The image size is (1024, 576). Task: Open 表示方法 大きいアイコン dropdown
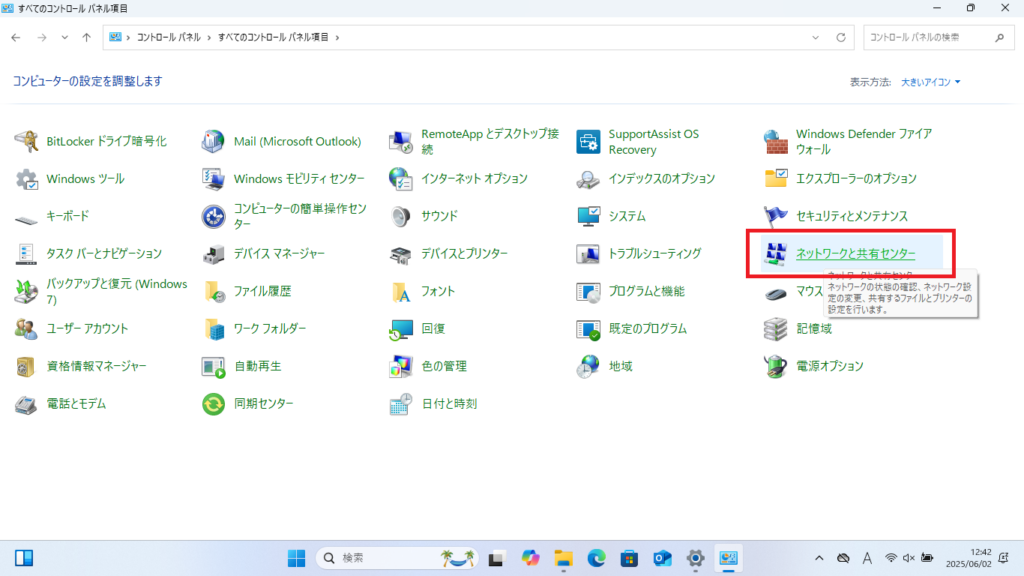tap(931, 82)
